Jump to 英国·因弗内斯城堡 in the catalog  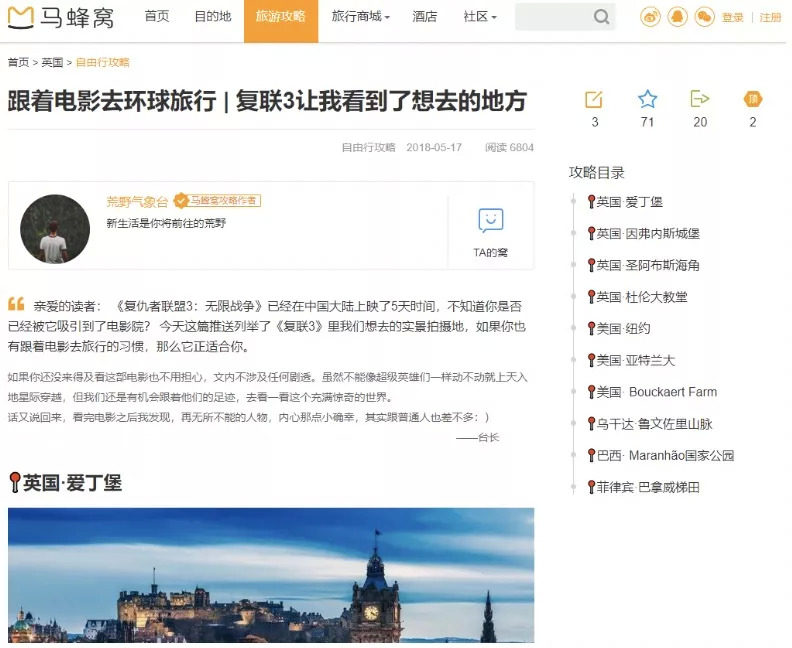point(644,233)
